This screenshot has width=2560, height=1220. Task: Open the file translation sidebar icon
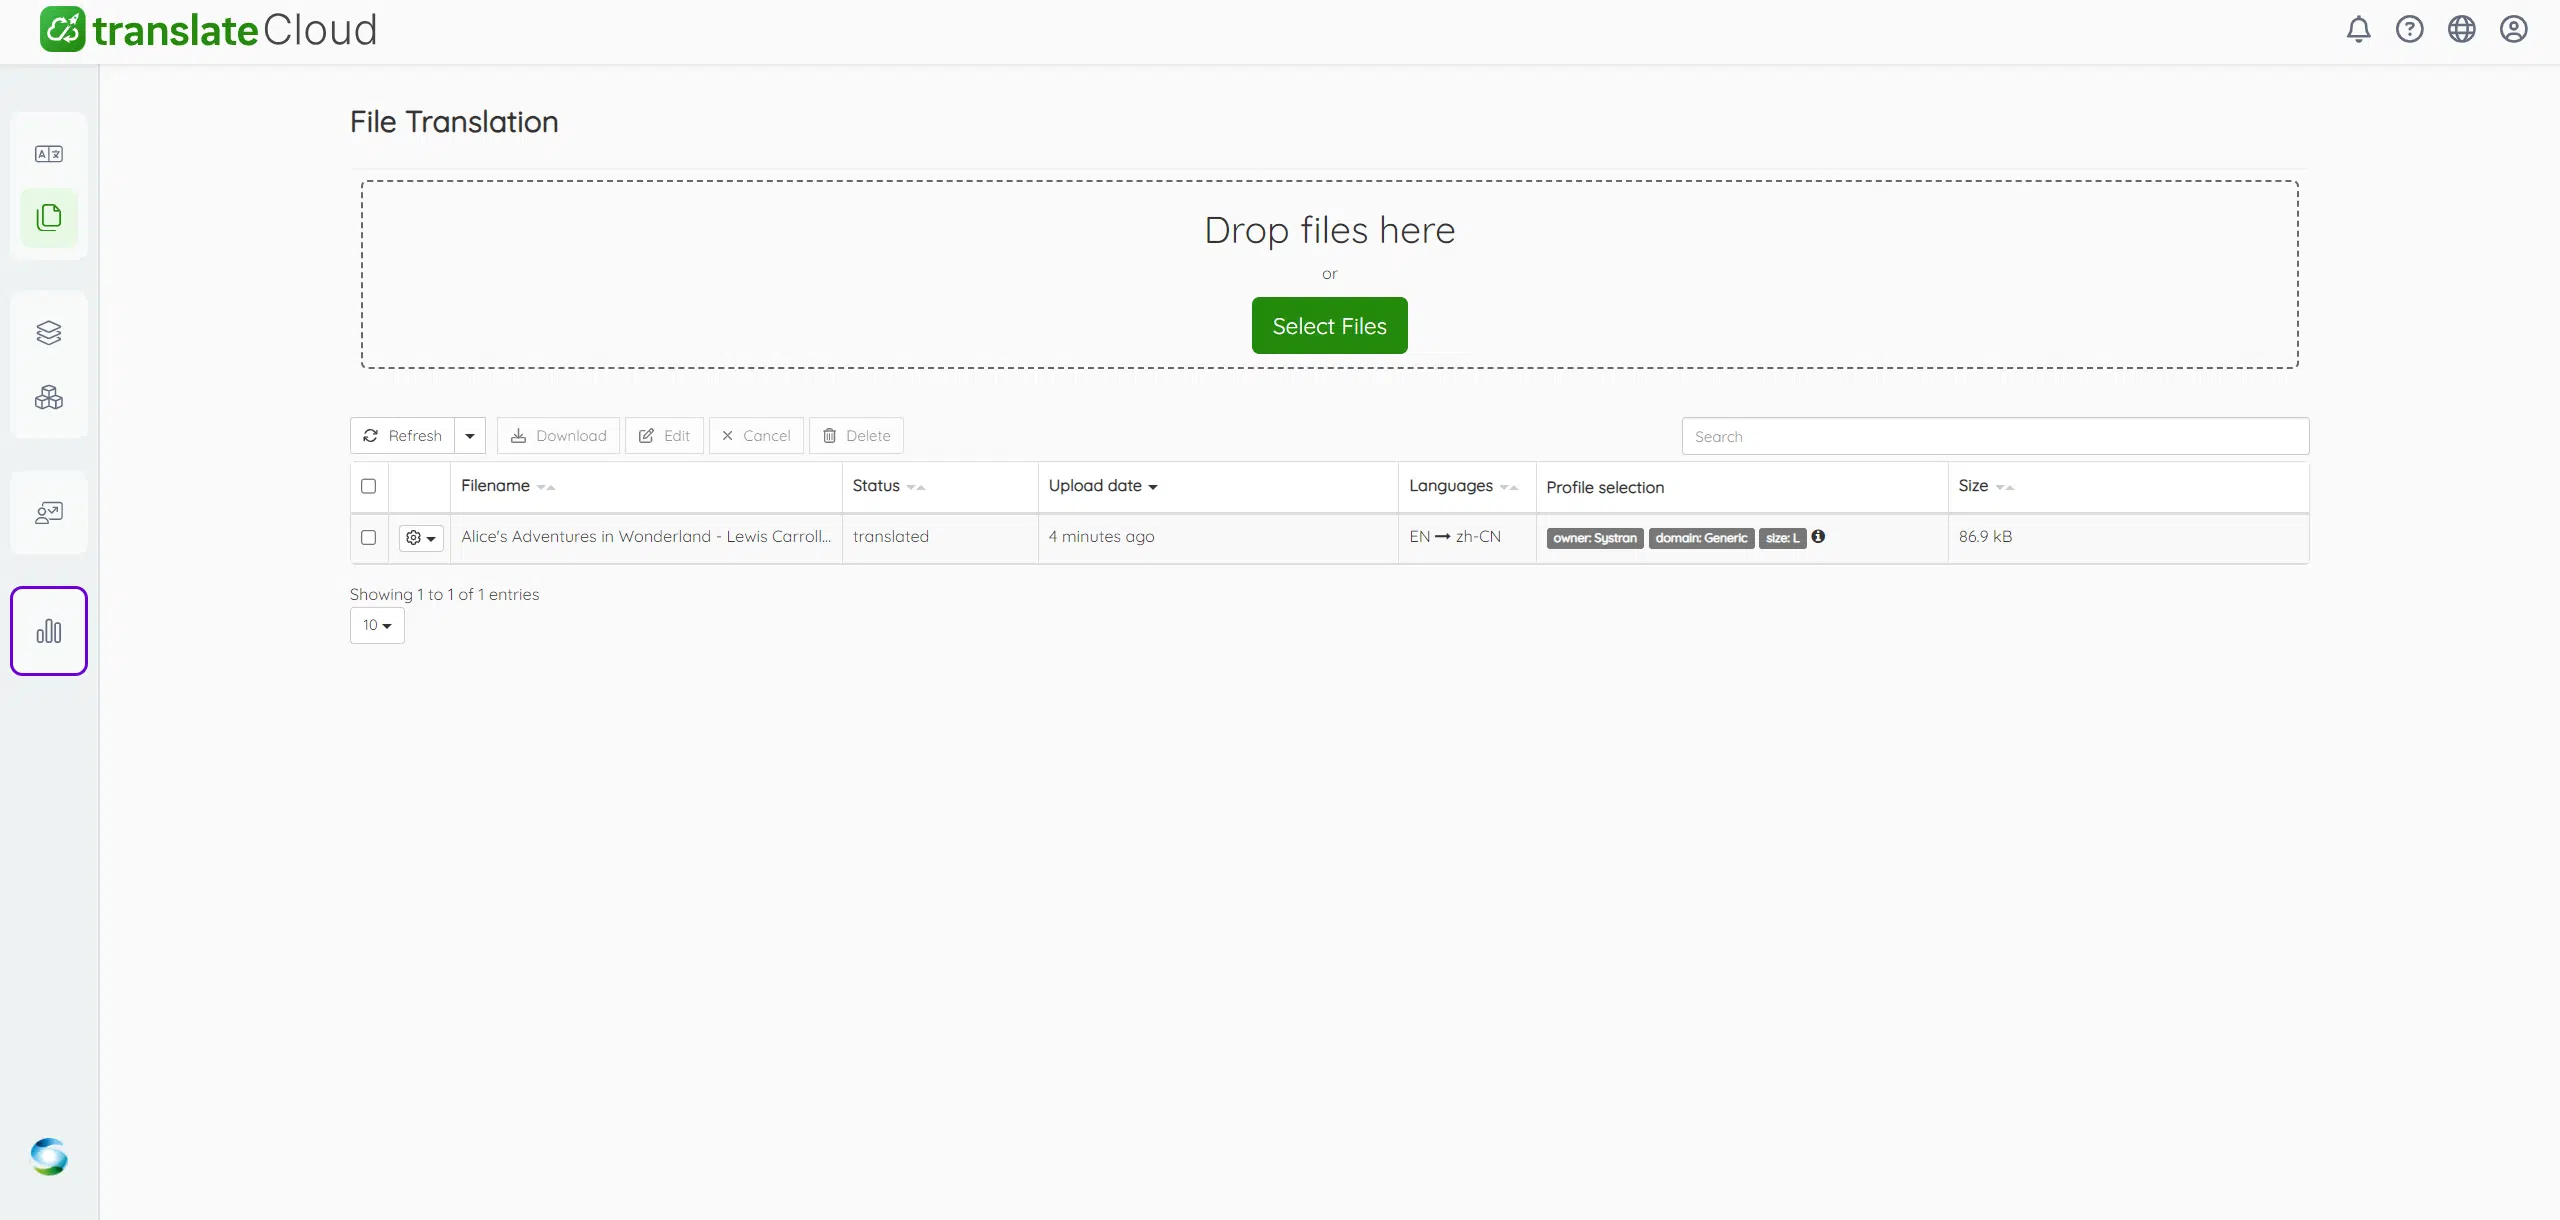tap(48, 218)
